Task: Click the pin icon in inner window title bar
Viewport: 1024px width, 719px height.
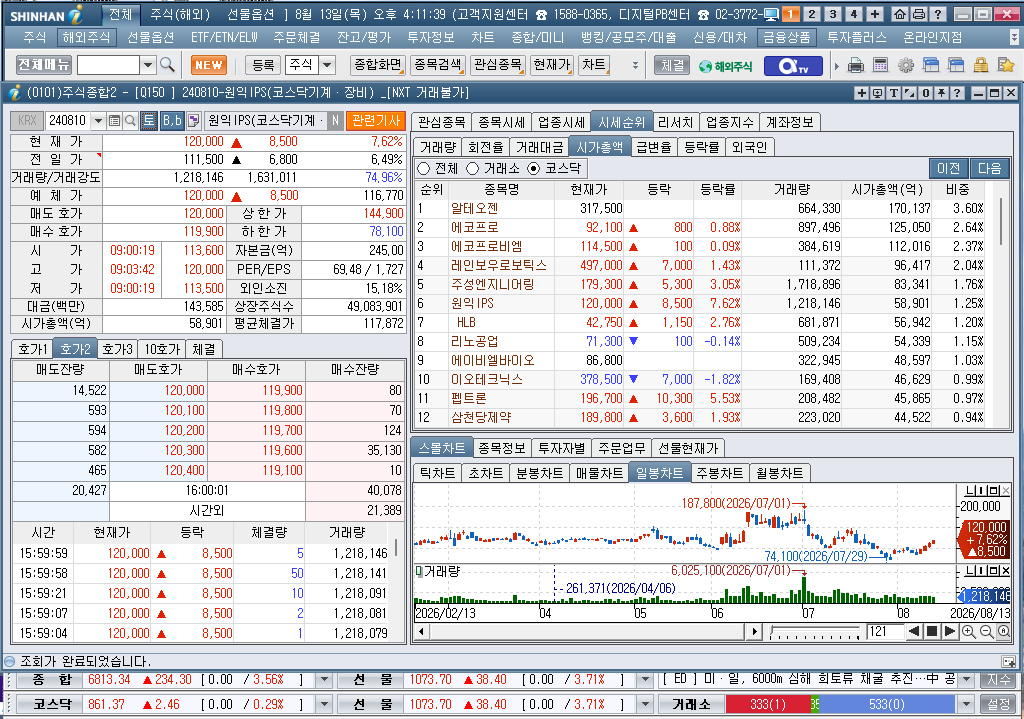Action: point(941,93)
